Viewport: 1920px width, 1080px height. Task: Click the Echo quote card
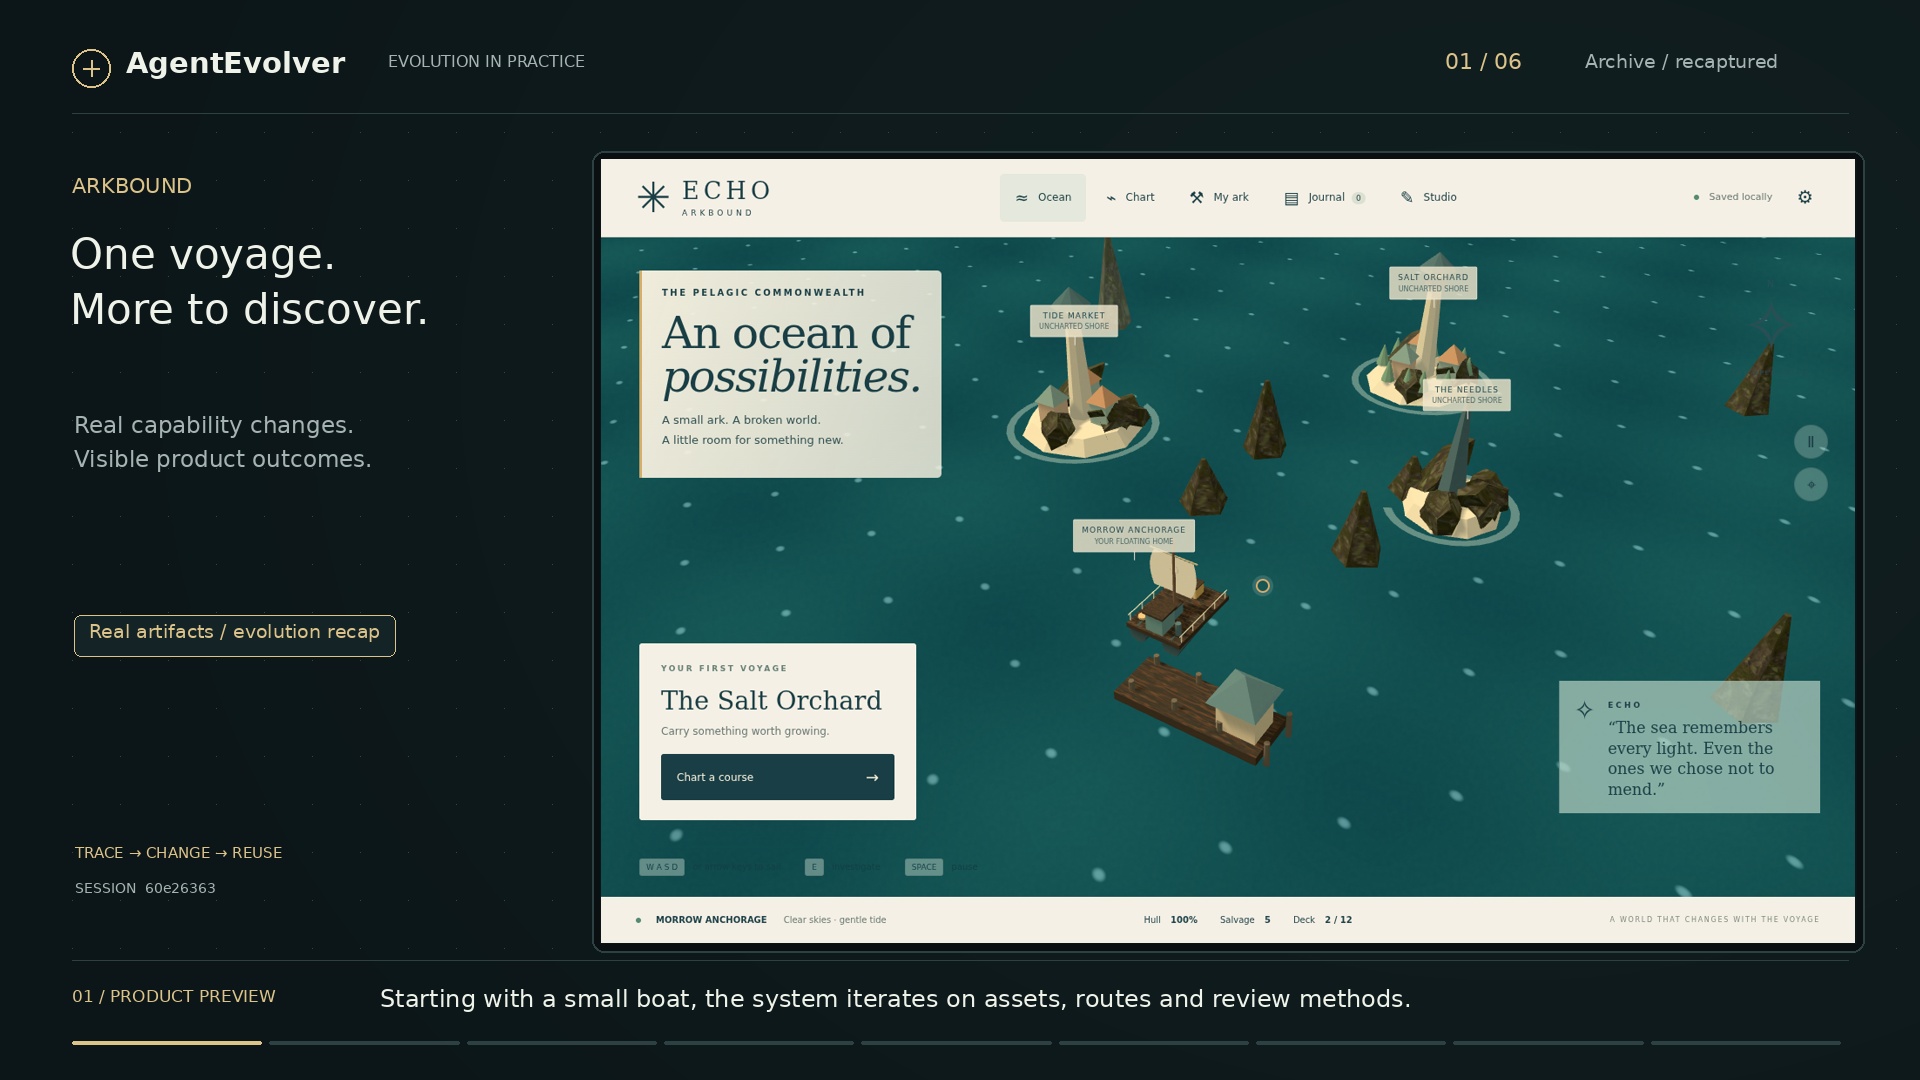(x=1689, y=747)
